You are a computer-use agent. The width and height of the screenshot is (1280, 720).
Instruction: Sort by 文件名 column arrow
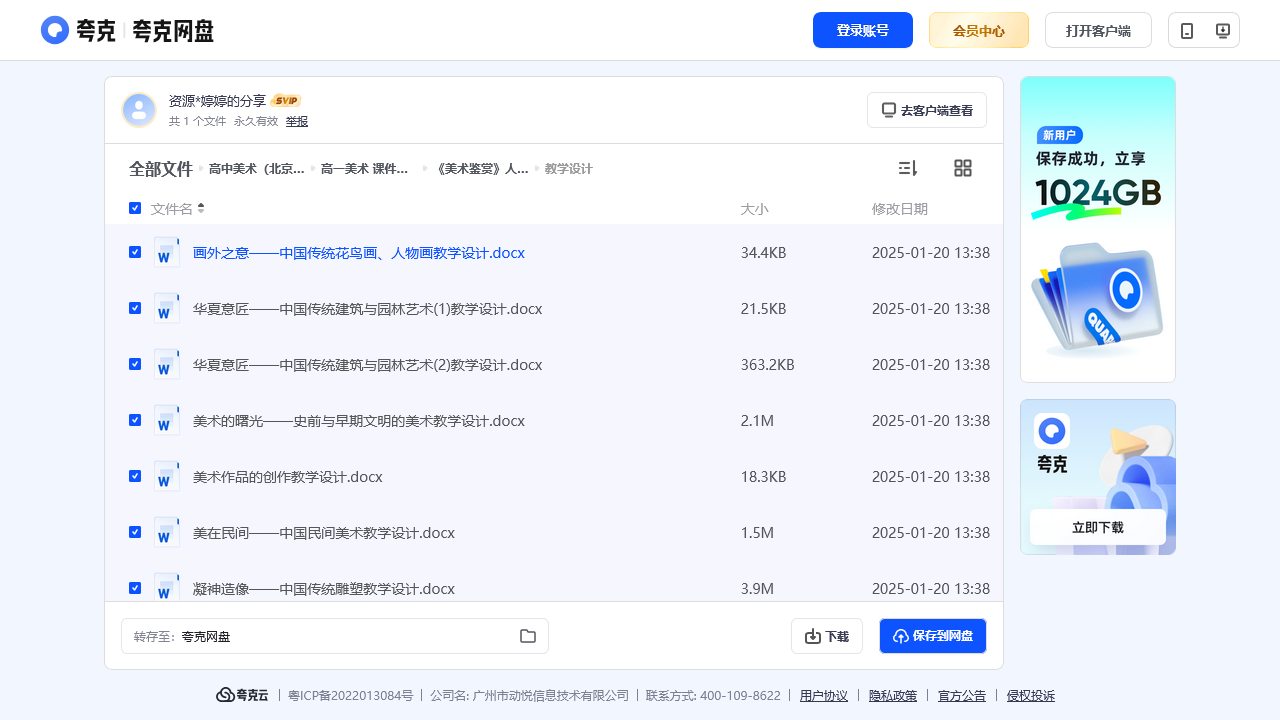(x=201, y=208)
